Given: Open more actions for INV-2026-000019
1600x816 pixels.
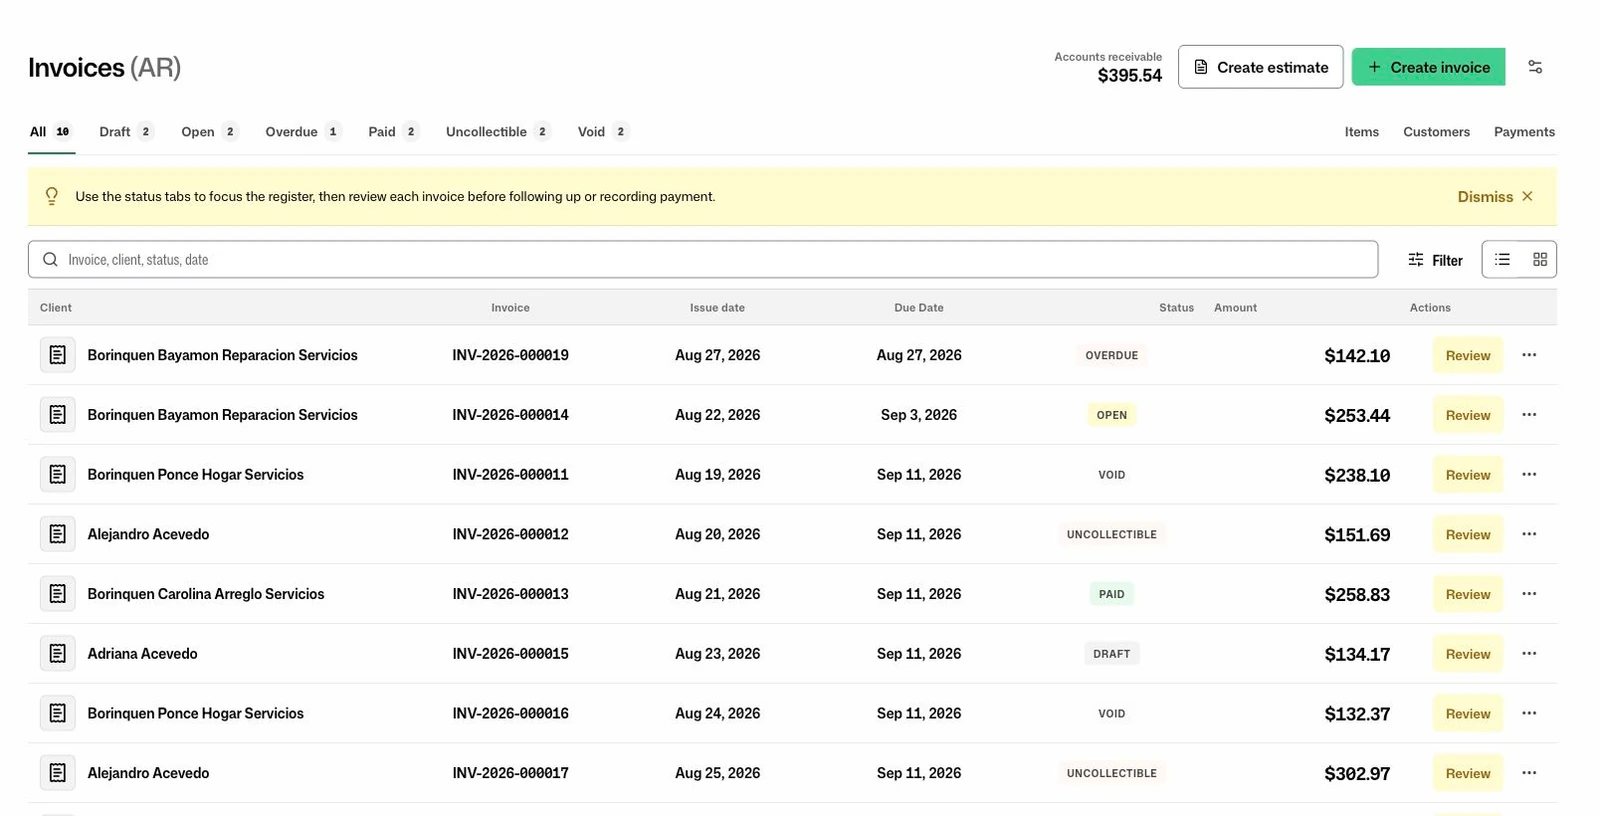Looking at the screenshot, I should 1529,355.
